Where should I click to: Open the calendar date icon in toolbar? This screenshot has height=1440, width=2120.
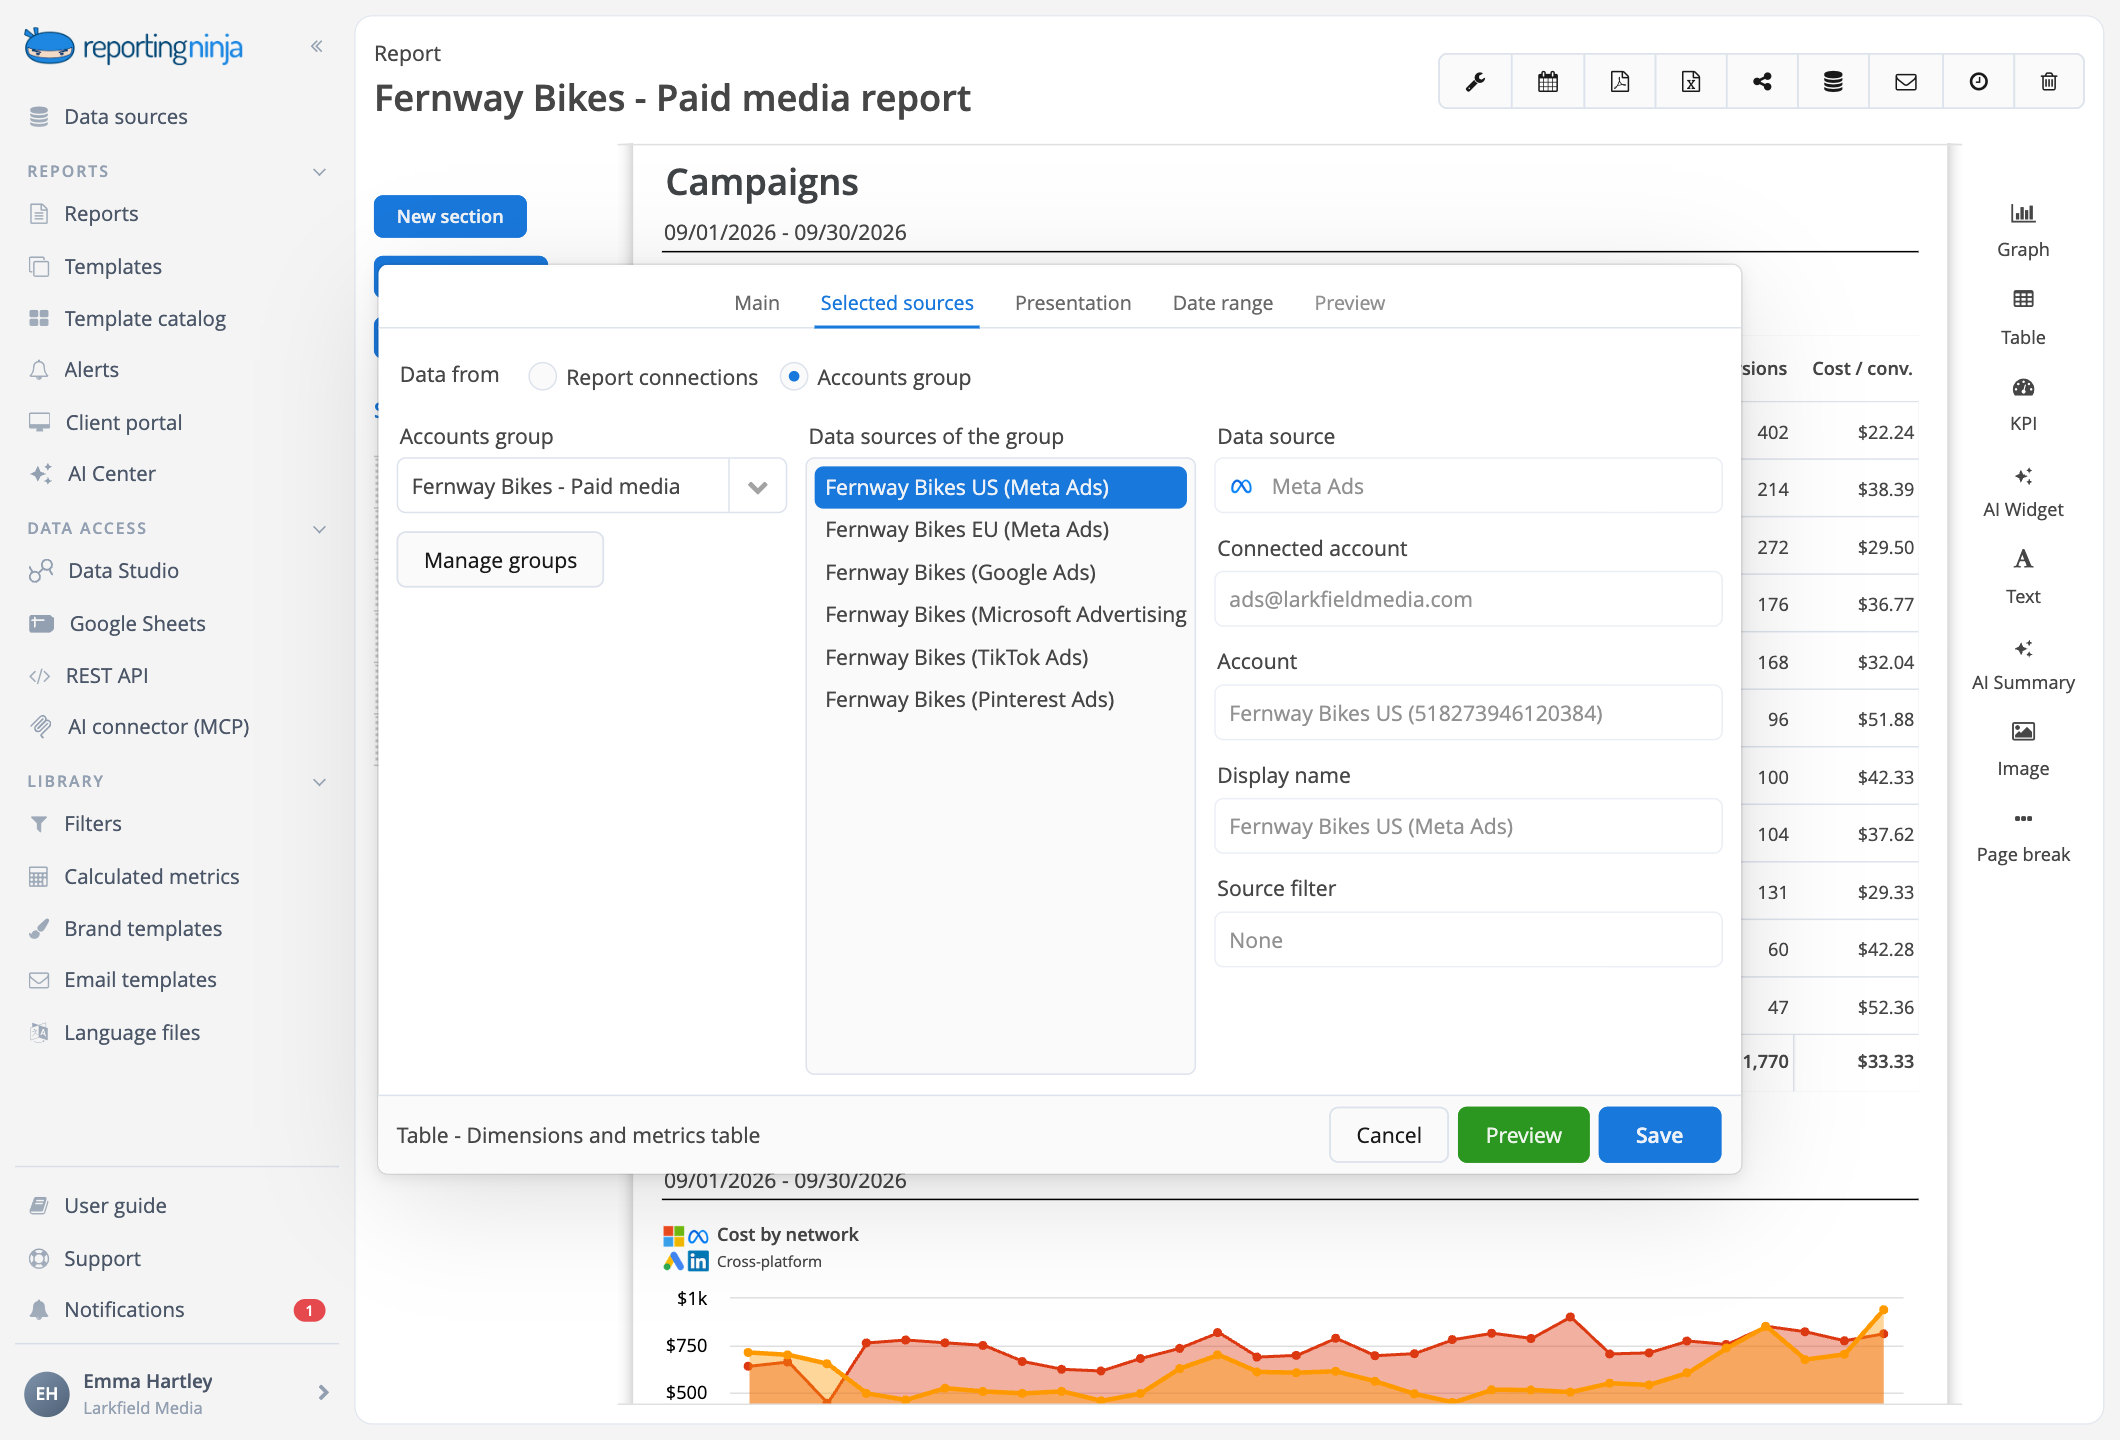pyautogui.click(x=1547, y=82)
